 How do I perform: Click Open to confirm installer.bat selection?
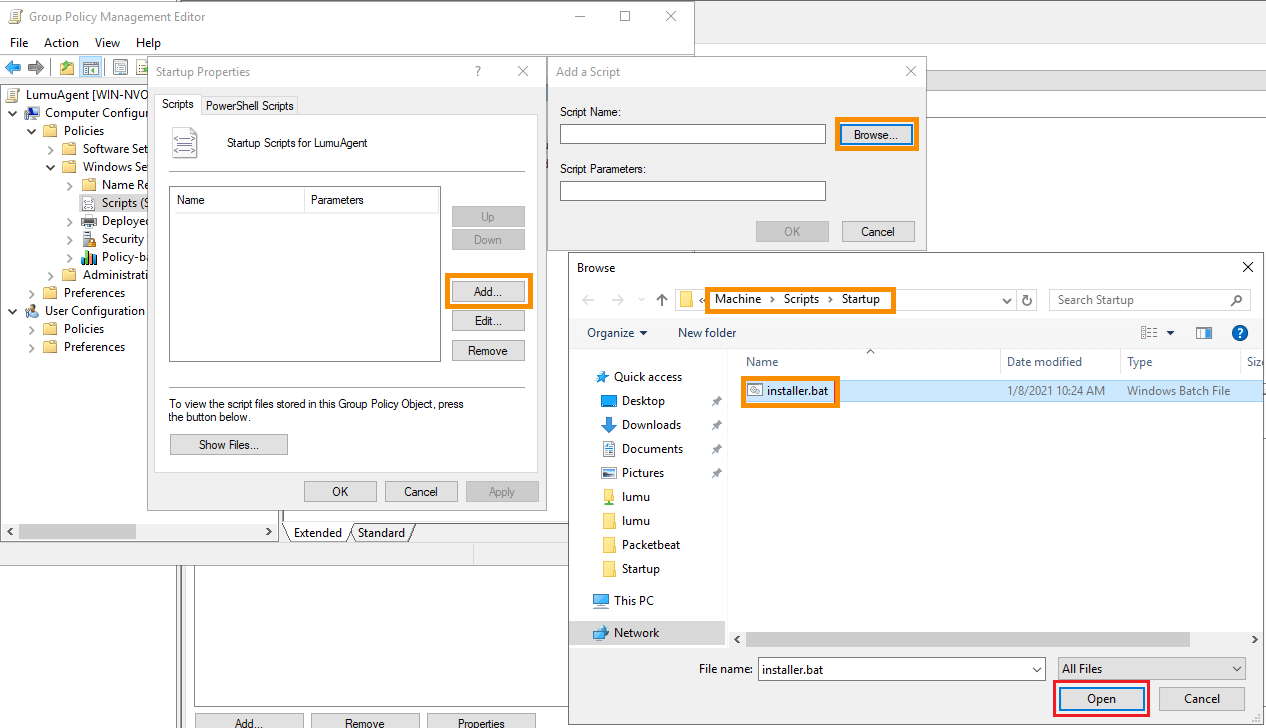point(1100,698)
